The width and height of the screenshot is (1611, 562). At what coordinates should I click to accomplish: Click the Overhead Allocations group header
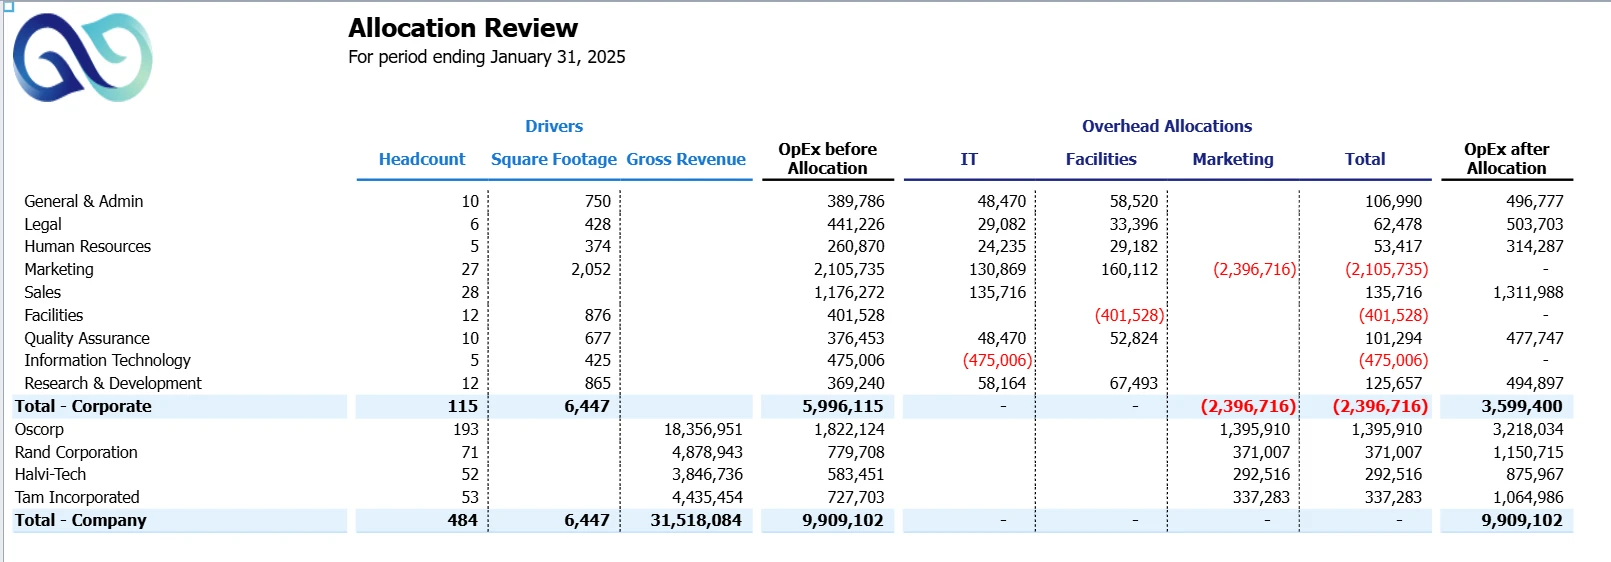pos(1167,126)
